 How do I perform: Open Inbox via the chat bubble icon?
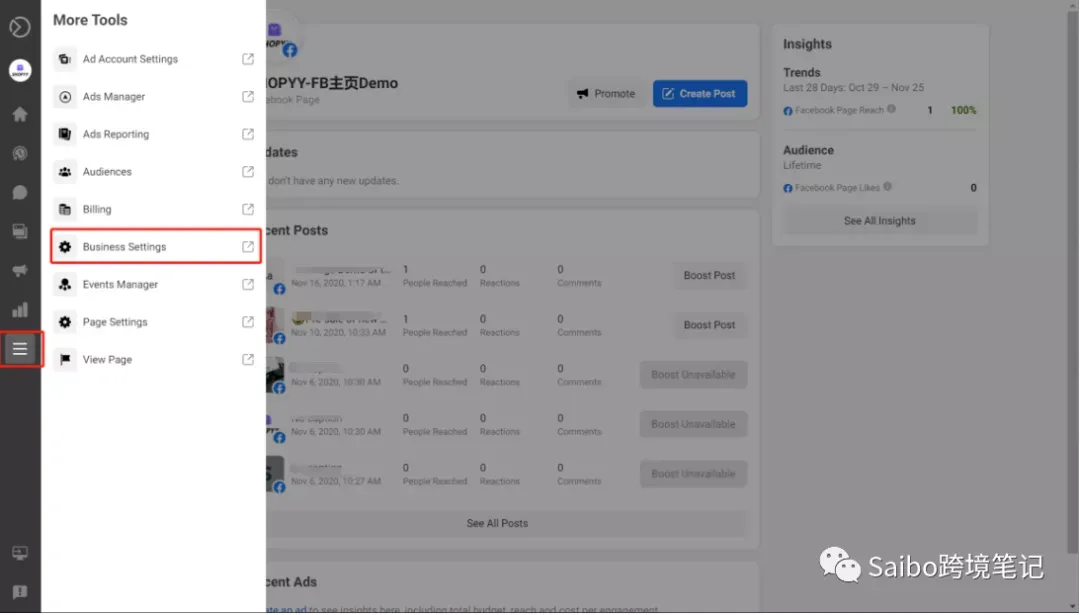[x=20, y=193]
